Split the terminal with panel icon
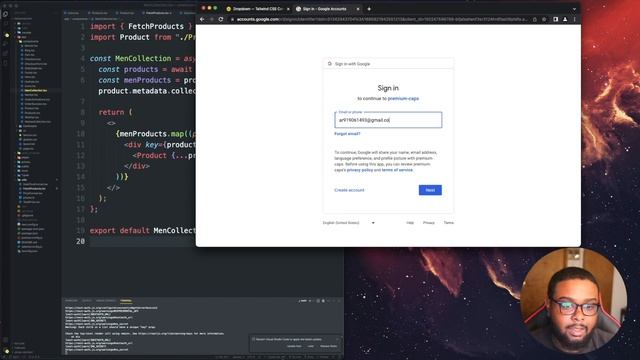The height and width of the screenshot is (360, 640). (x=318, y=301)
